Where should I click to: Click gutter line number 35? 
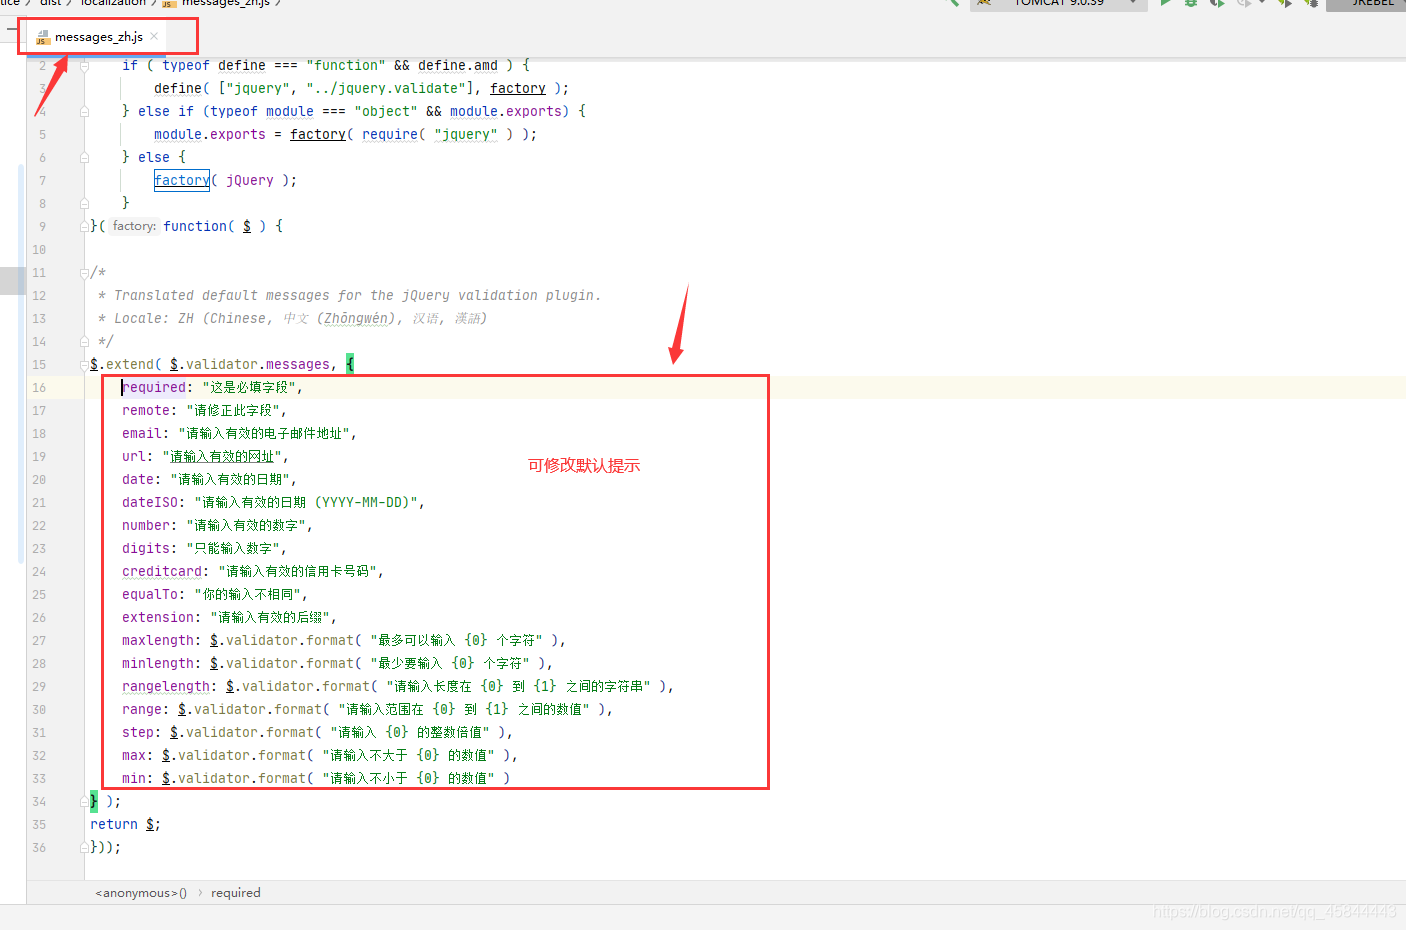(39, 825)
